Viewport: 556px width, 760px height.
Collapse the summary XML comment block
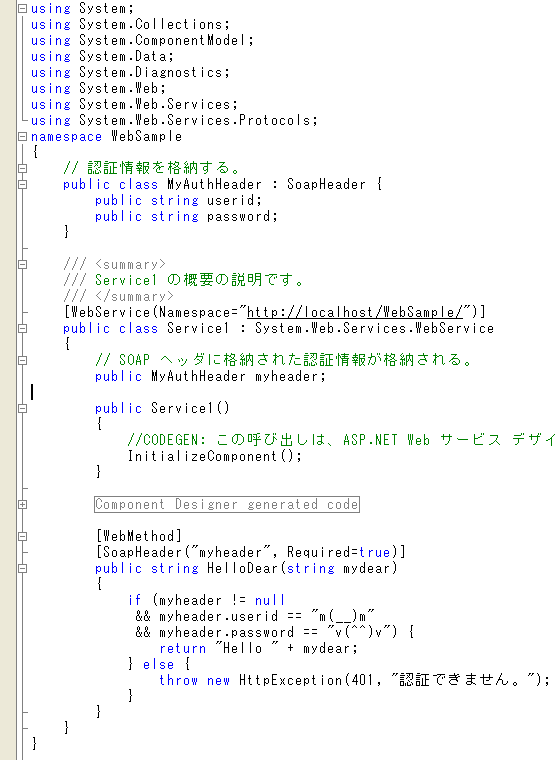pos(22,265)
